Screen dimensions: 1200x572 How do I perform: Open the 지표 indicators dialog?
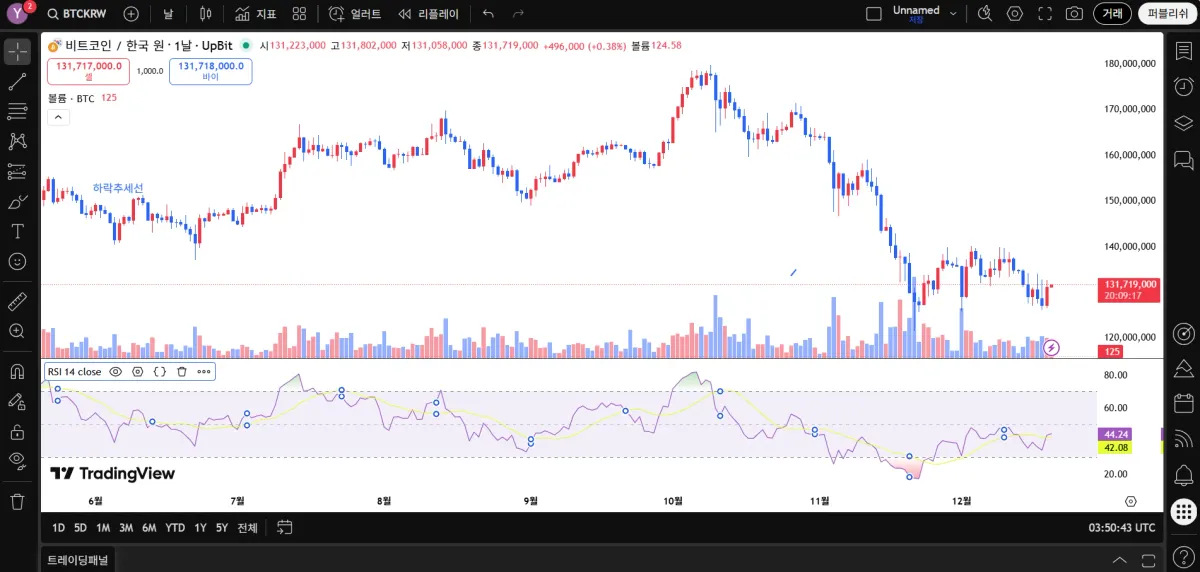coord(256,14)
